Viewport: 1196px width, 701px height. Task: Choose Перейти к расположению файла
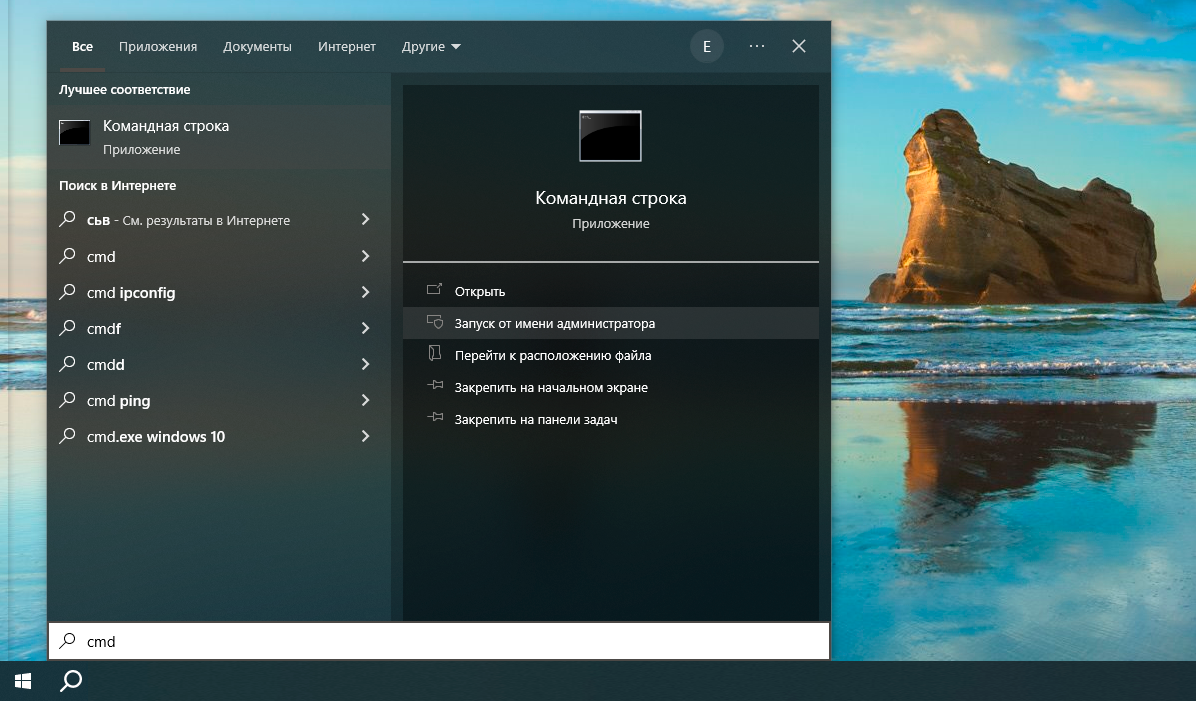(553, 355)
